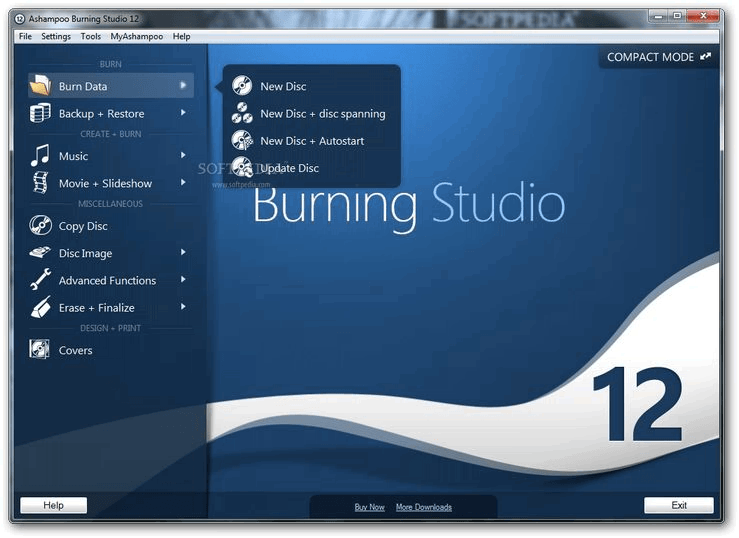Image resolution: width=739 pixels, height=538 pixels.
Task: Select the Backup + Restore label
Action: pyautogui.click(x=101, y=114)
